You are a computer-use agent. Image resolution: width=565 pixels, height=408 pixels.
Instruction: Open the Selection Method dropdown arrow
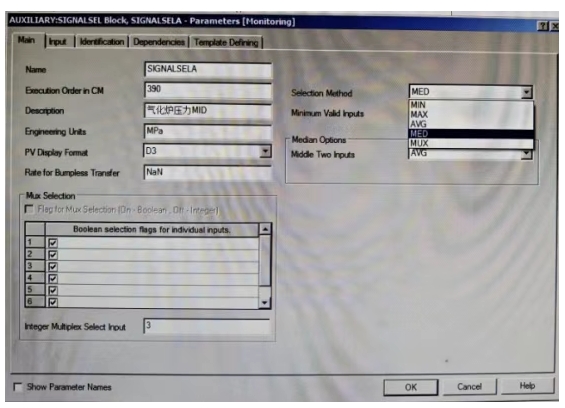pyautogui.click(x=526, y=92)
